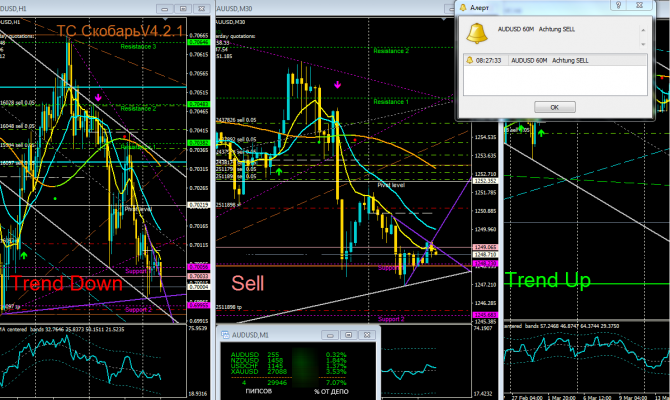Select the 08:27:33 AUDUSD 60M alert row
Screen dimensions: 670x400
pyautogui.click(x=555, y=60)
